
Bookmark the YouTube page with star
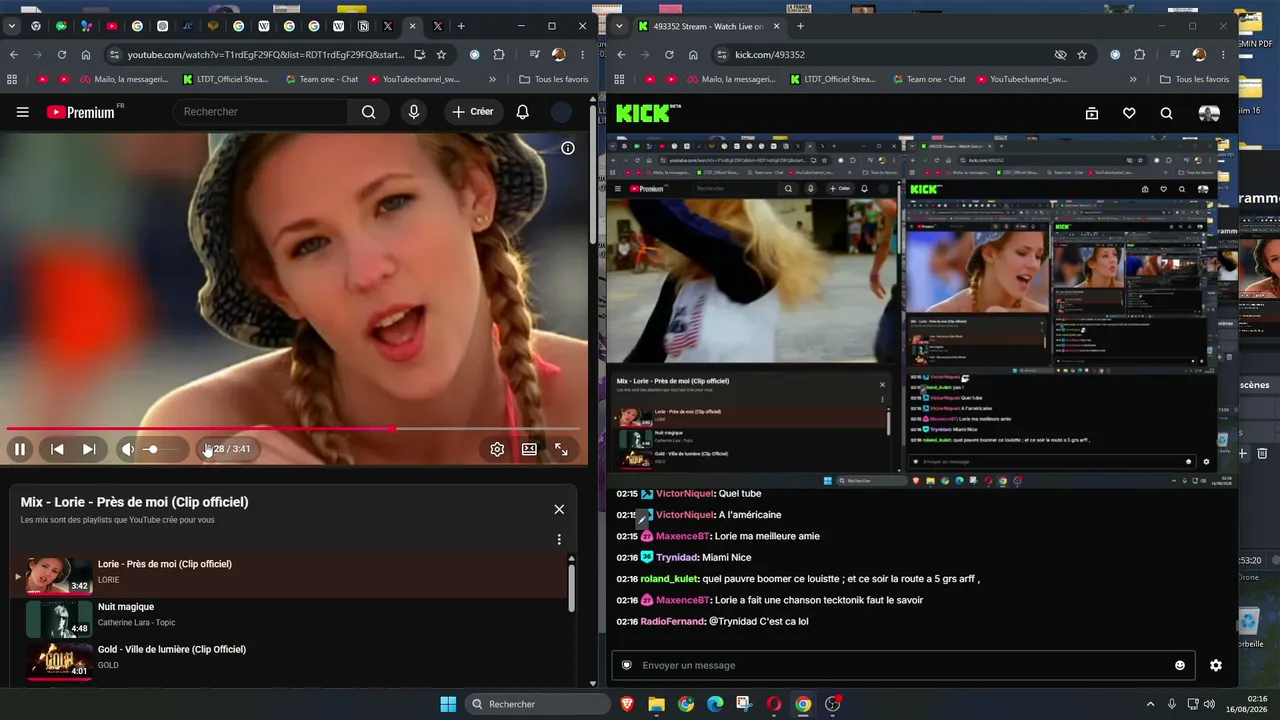(441, 55)
